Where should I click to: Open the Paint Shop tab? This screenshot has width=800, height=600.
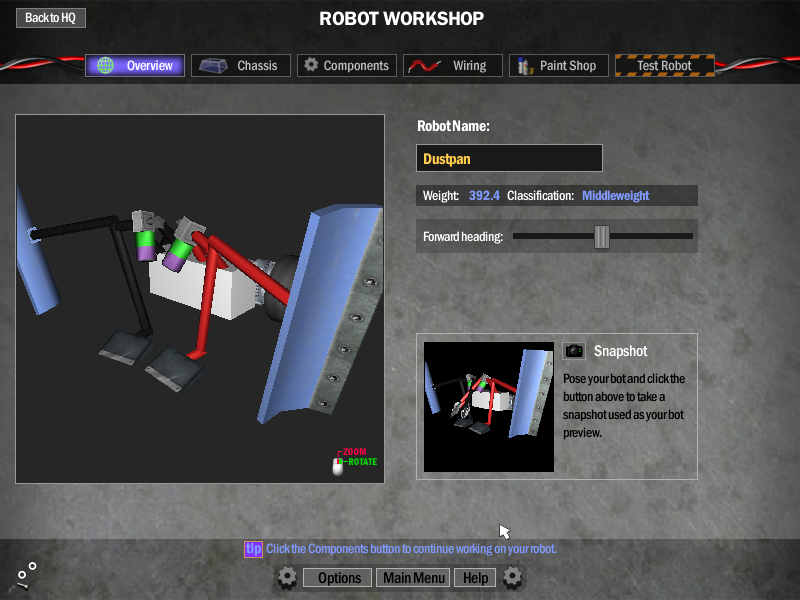559,65
